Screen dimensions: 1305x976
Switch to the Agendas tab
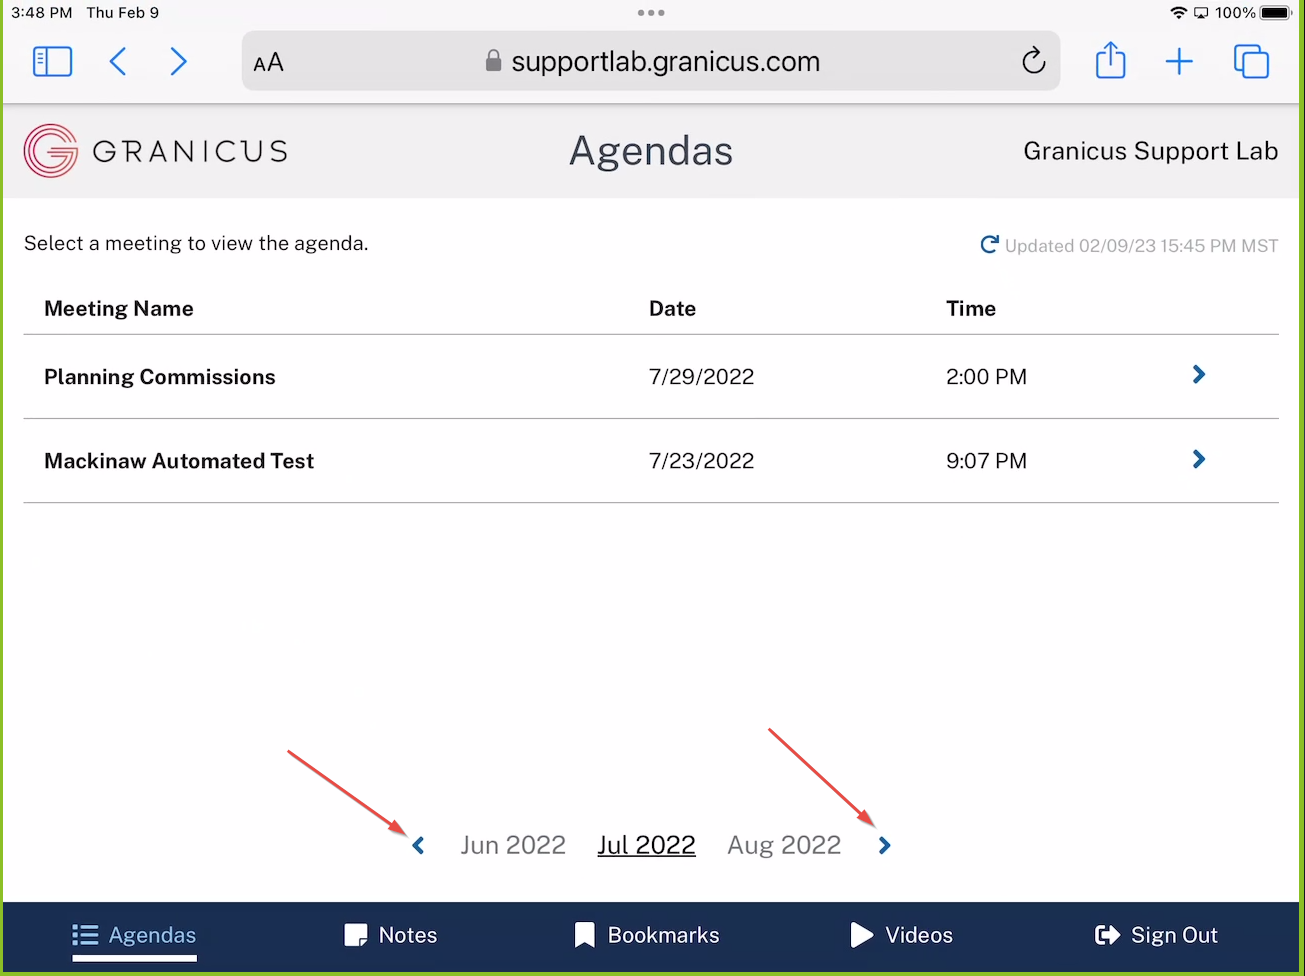coord(134,936)
